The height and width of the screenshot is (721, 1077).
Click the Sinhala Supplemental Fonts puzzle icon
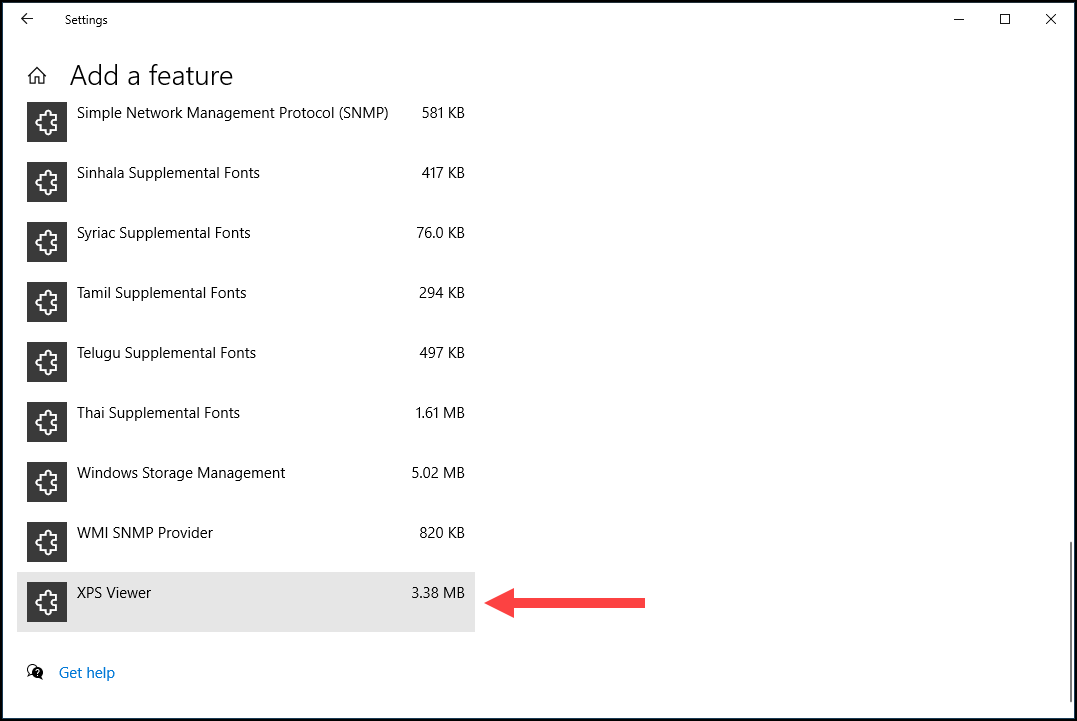47,182
